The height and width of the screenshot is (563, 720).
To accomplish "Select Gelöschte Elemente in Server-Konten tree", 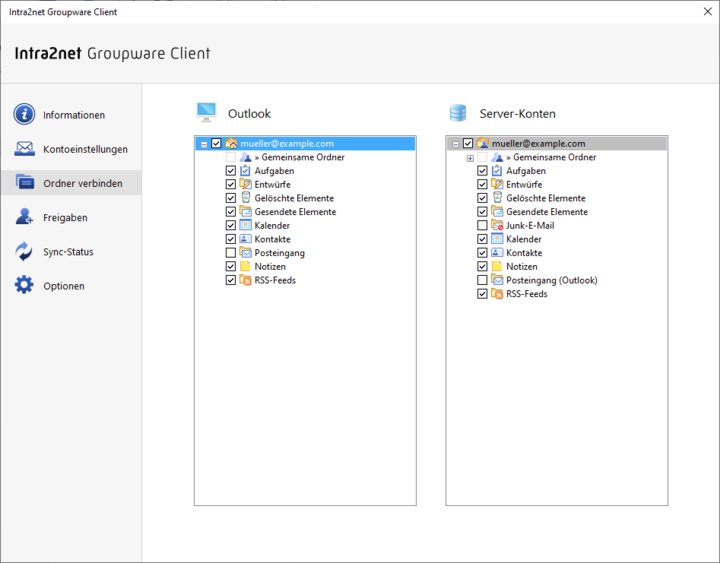I will click(546, 198).
